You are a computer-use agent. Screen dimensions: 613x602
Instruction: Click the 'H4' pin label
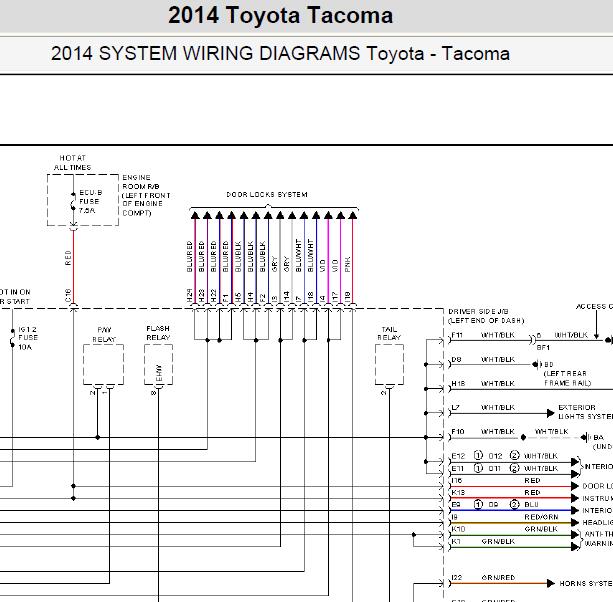pos(251,297)
